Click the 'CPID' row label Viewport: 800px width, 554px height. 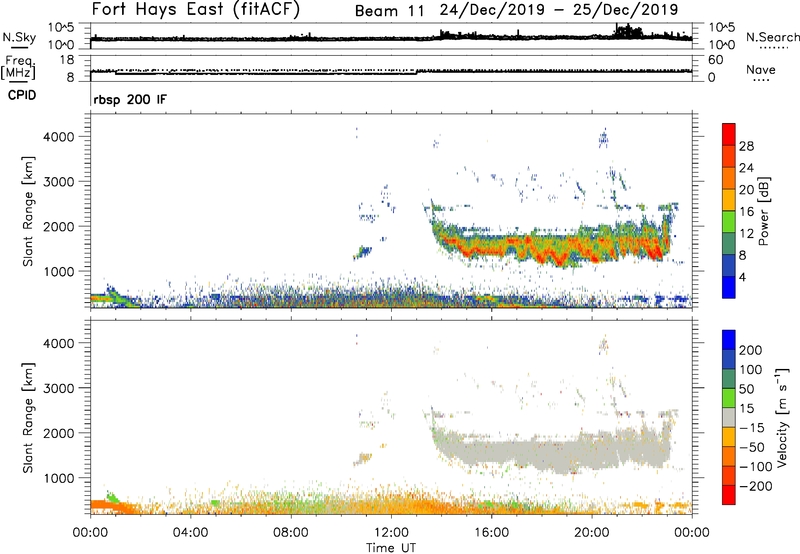(x=22, y=95)
